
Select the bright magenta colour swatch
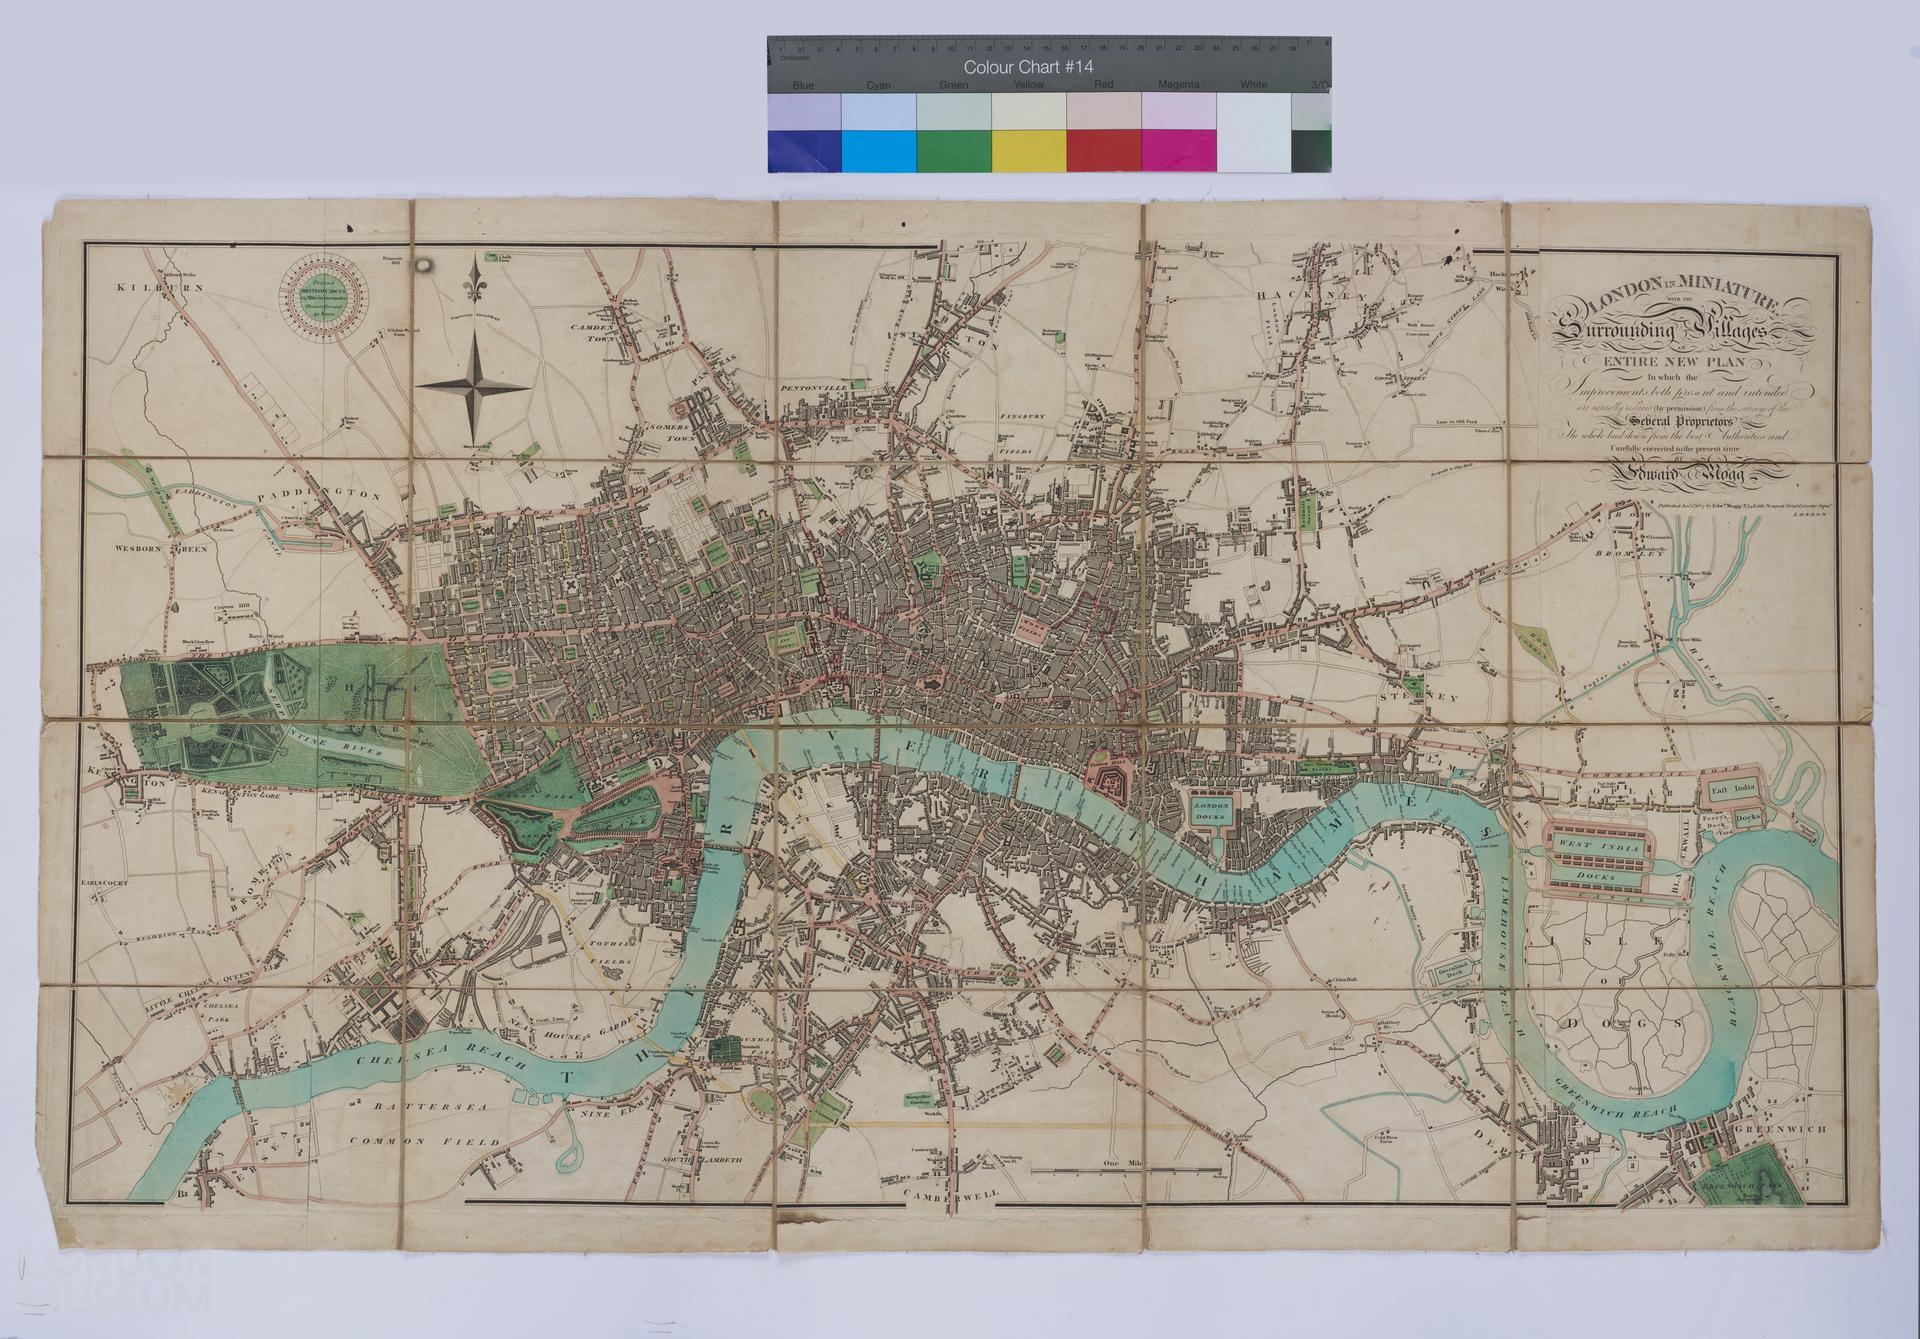click(x=1178, y=151)
